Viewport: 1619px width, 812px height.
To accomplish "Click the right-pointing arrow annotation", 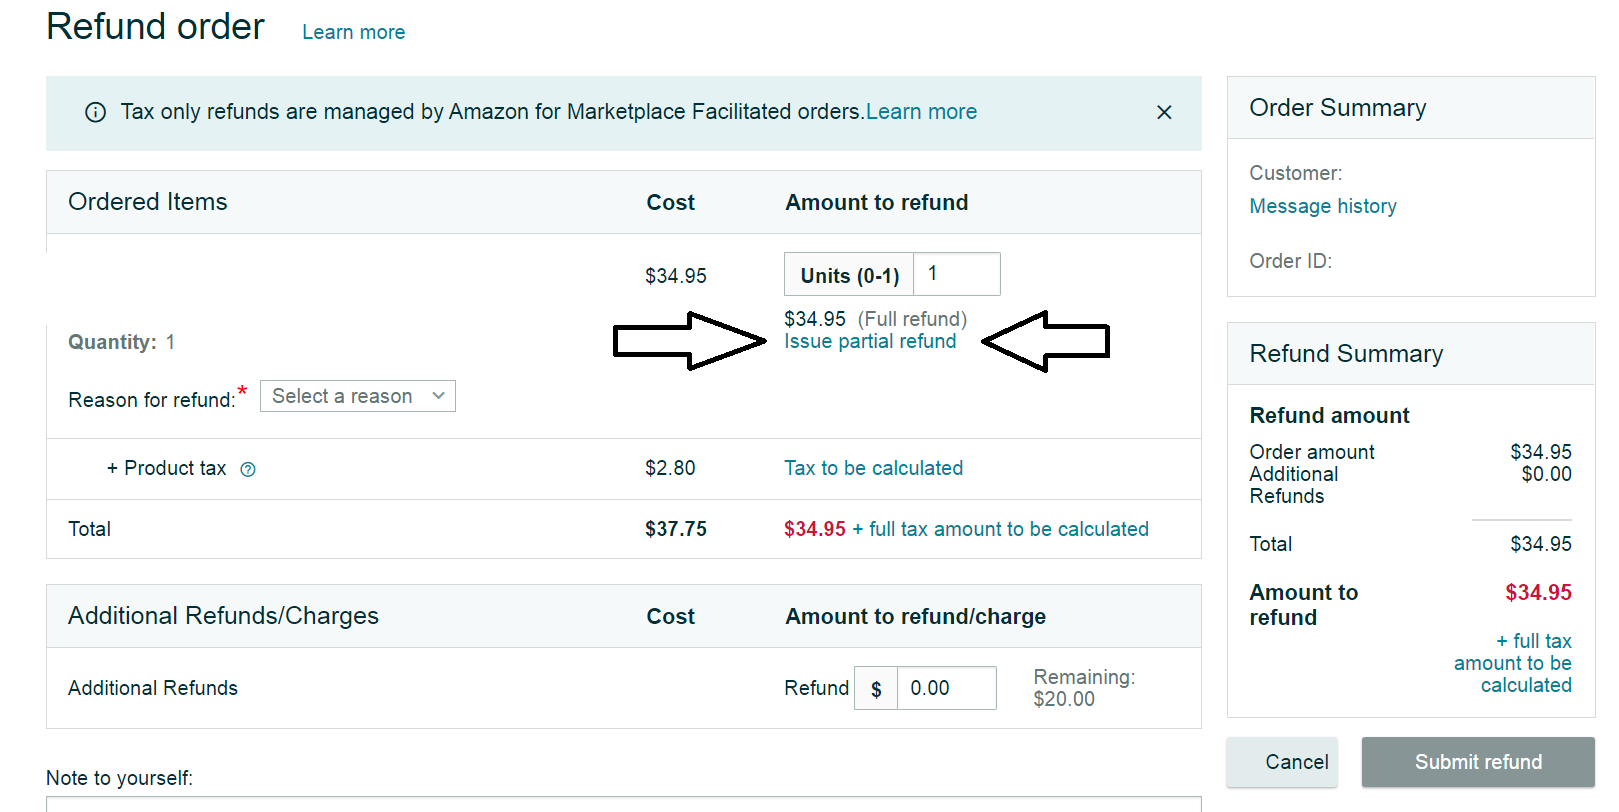I will [x=689, y=341].
